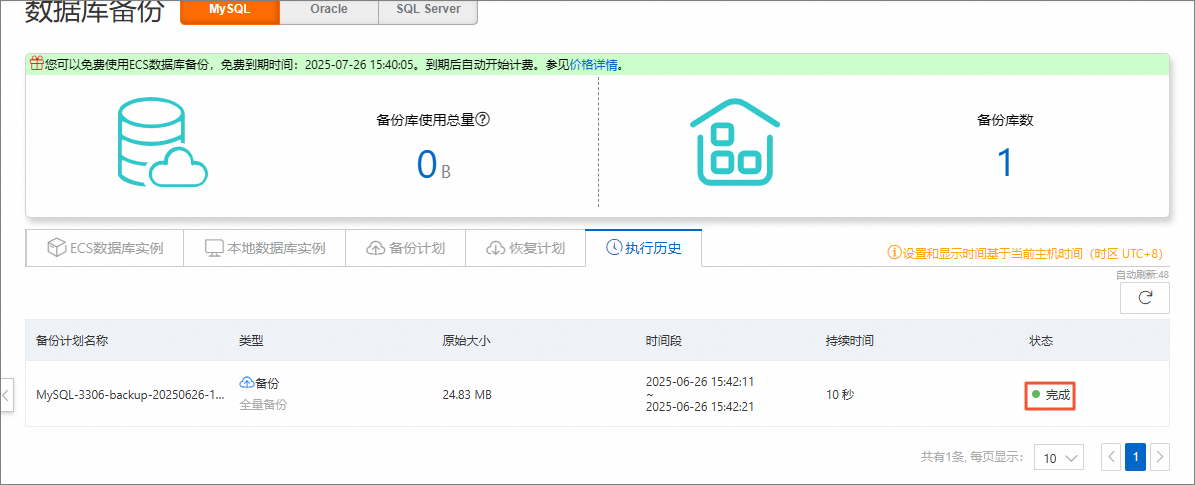Click the refresh button above the table
Screen dimensions: 1195x485
point(1144,297)
